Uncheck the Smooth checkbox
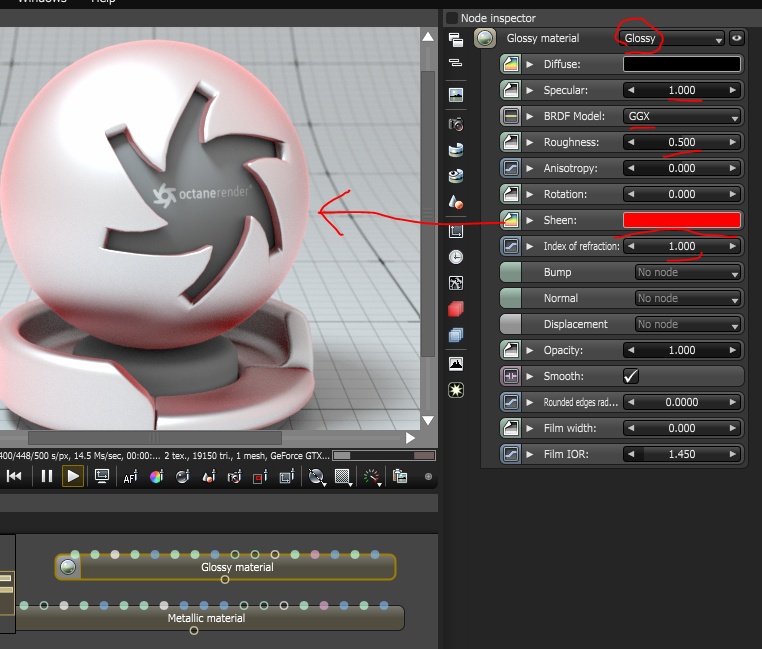Image resolution: width=762 pixels, height=649 pixels. (631, 376)
